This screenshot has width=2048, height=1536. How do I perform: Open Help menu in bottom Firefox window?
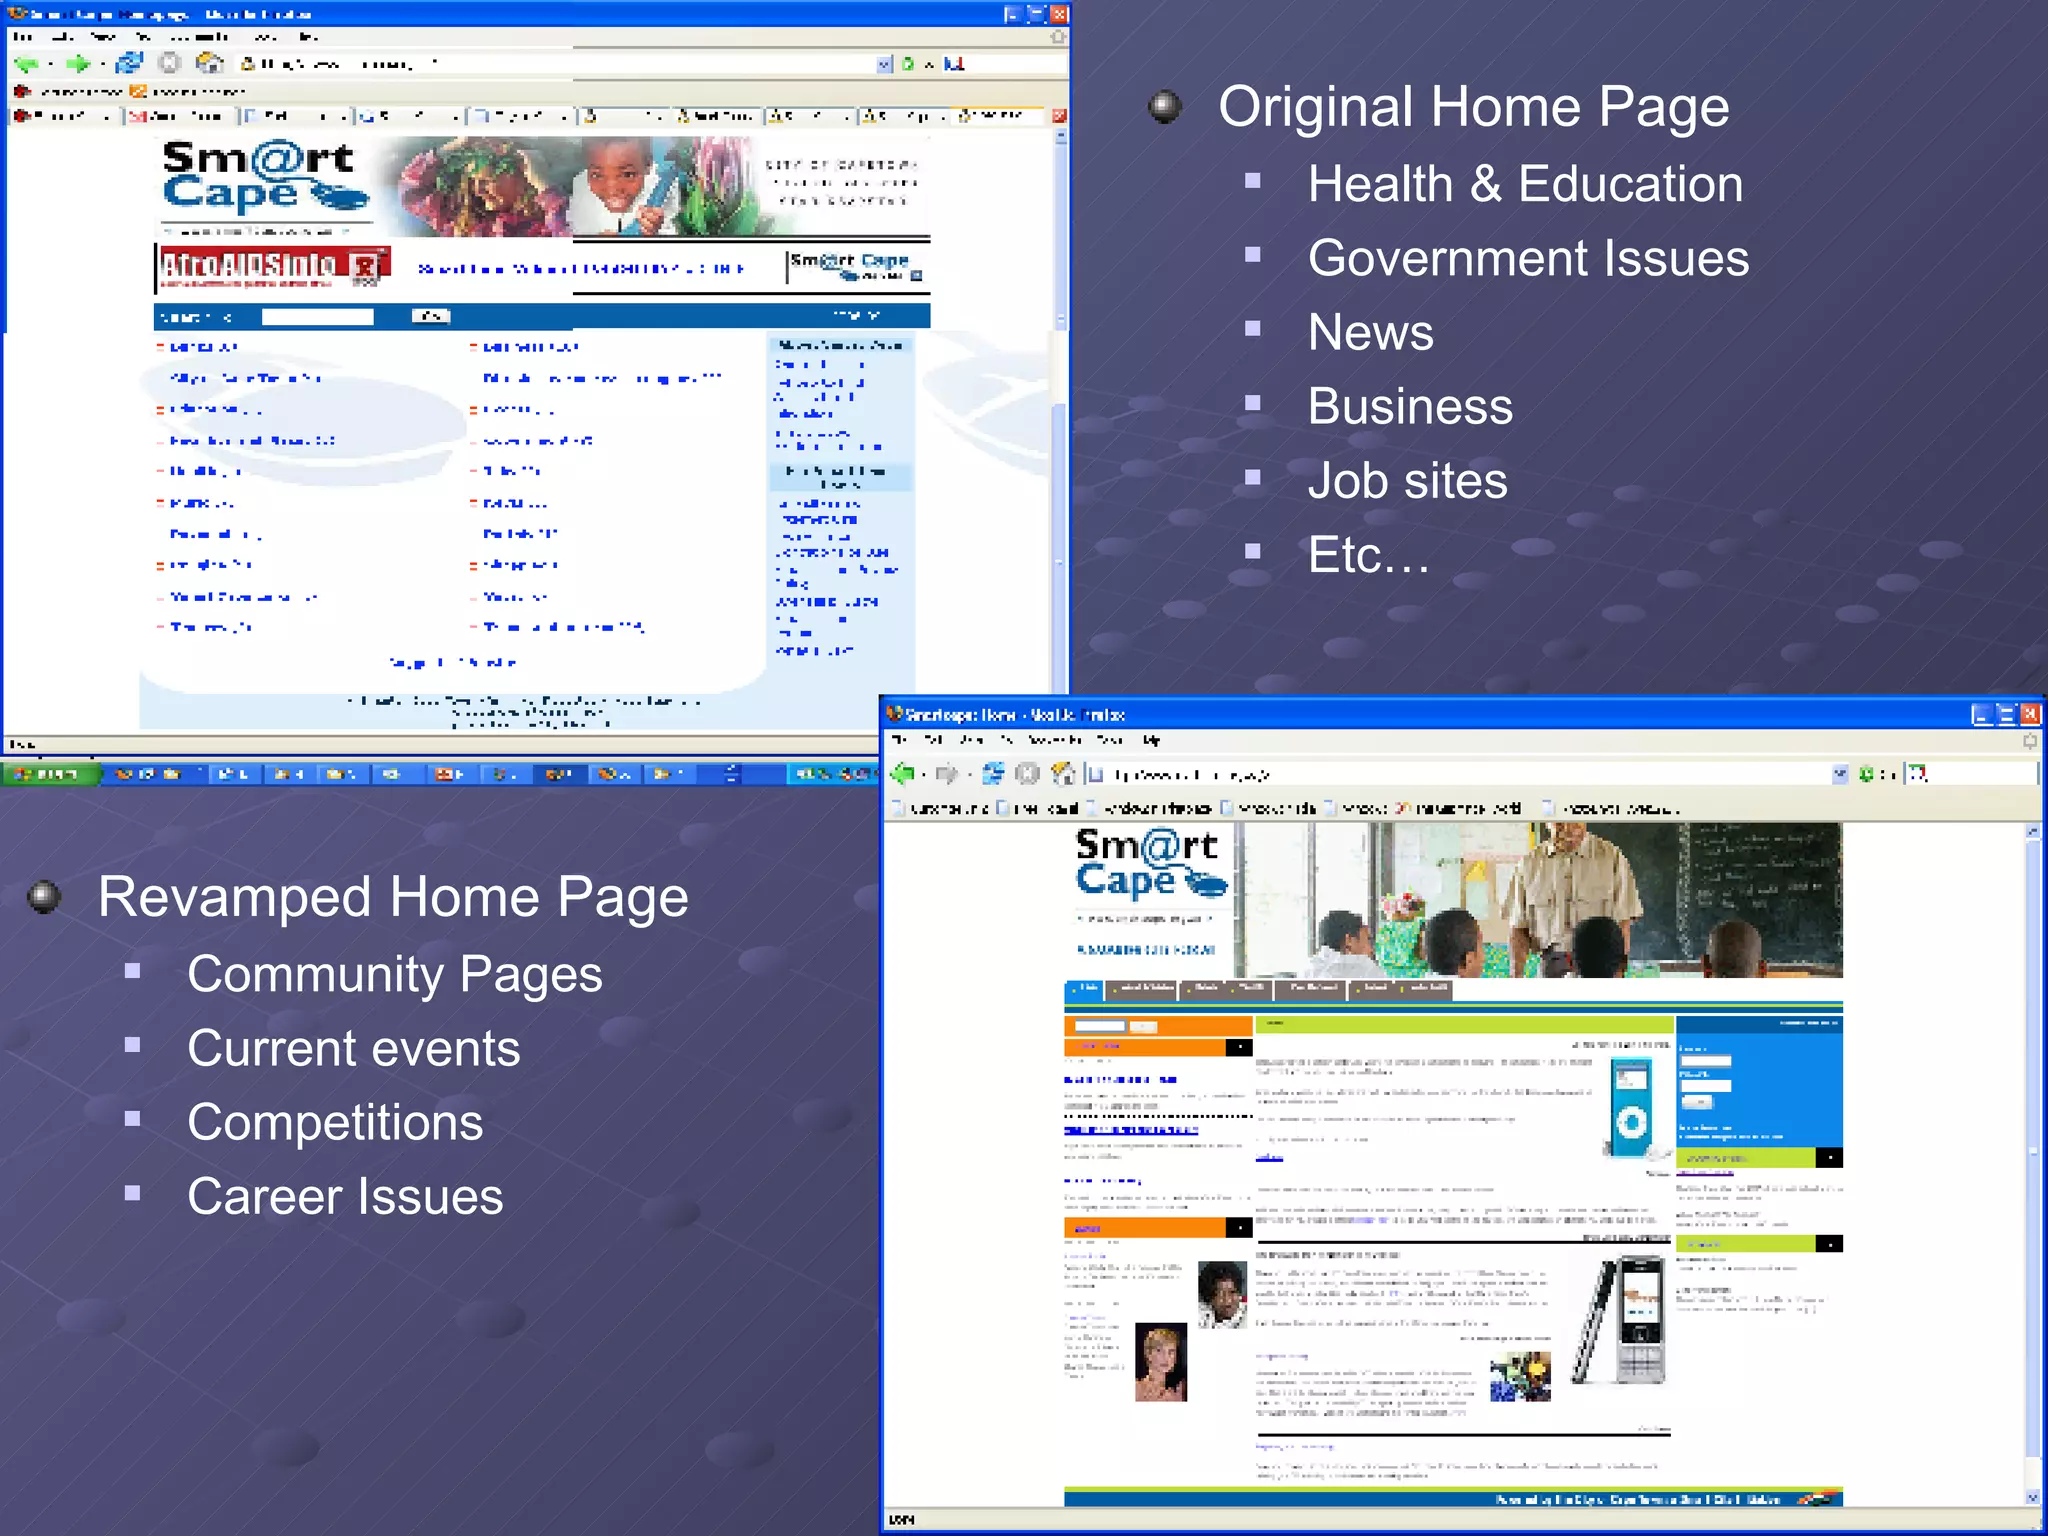pyautogui.click(x=1152, y=741)
